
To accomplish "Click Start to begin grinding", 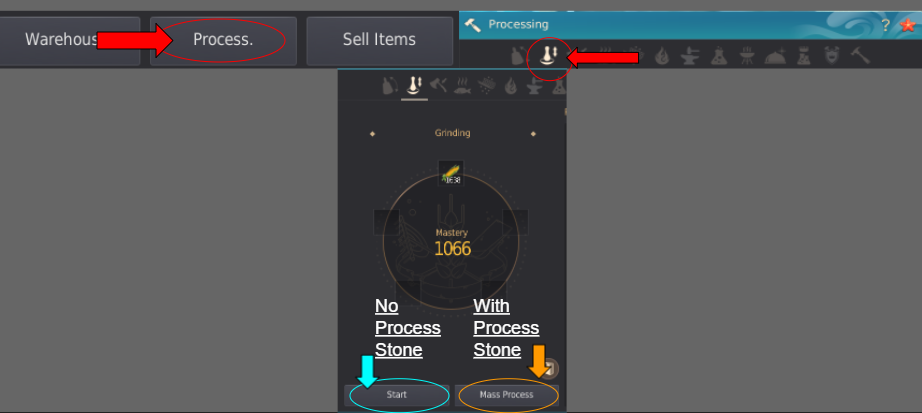I will pos(397,395).
